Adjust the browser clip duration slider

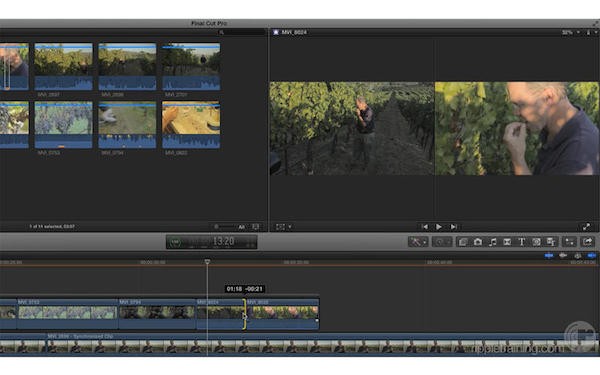[224, 227]
